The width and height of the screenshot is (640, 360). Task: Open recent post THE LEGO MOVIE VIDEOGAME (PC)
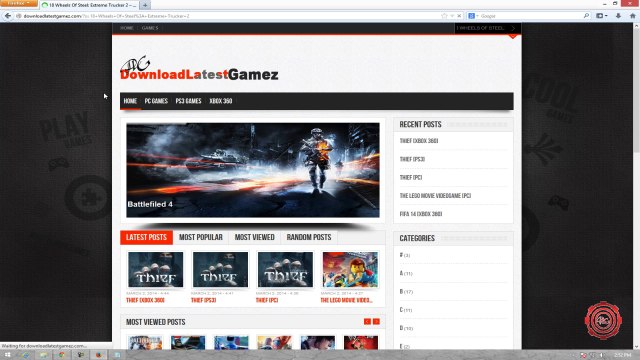point(435,196)
